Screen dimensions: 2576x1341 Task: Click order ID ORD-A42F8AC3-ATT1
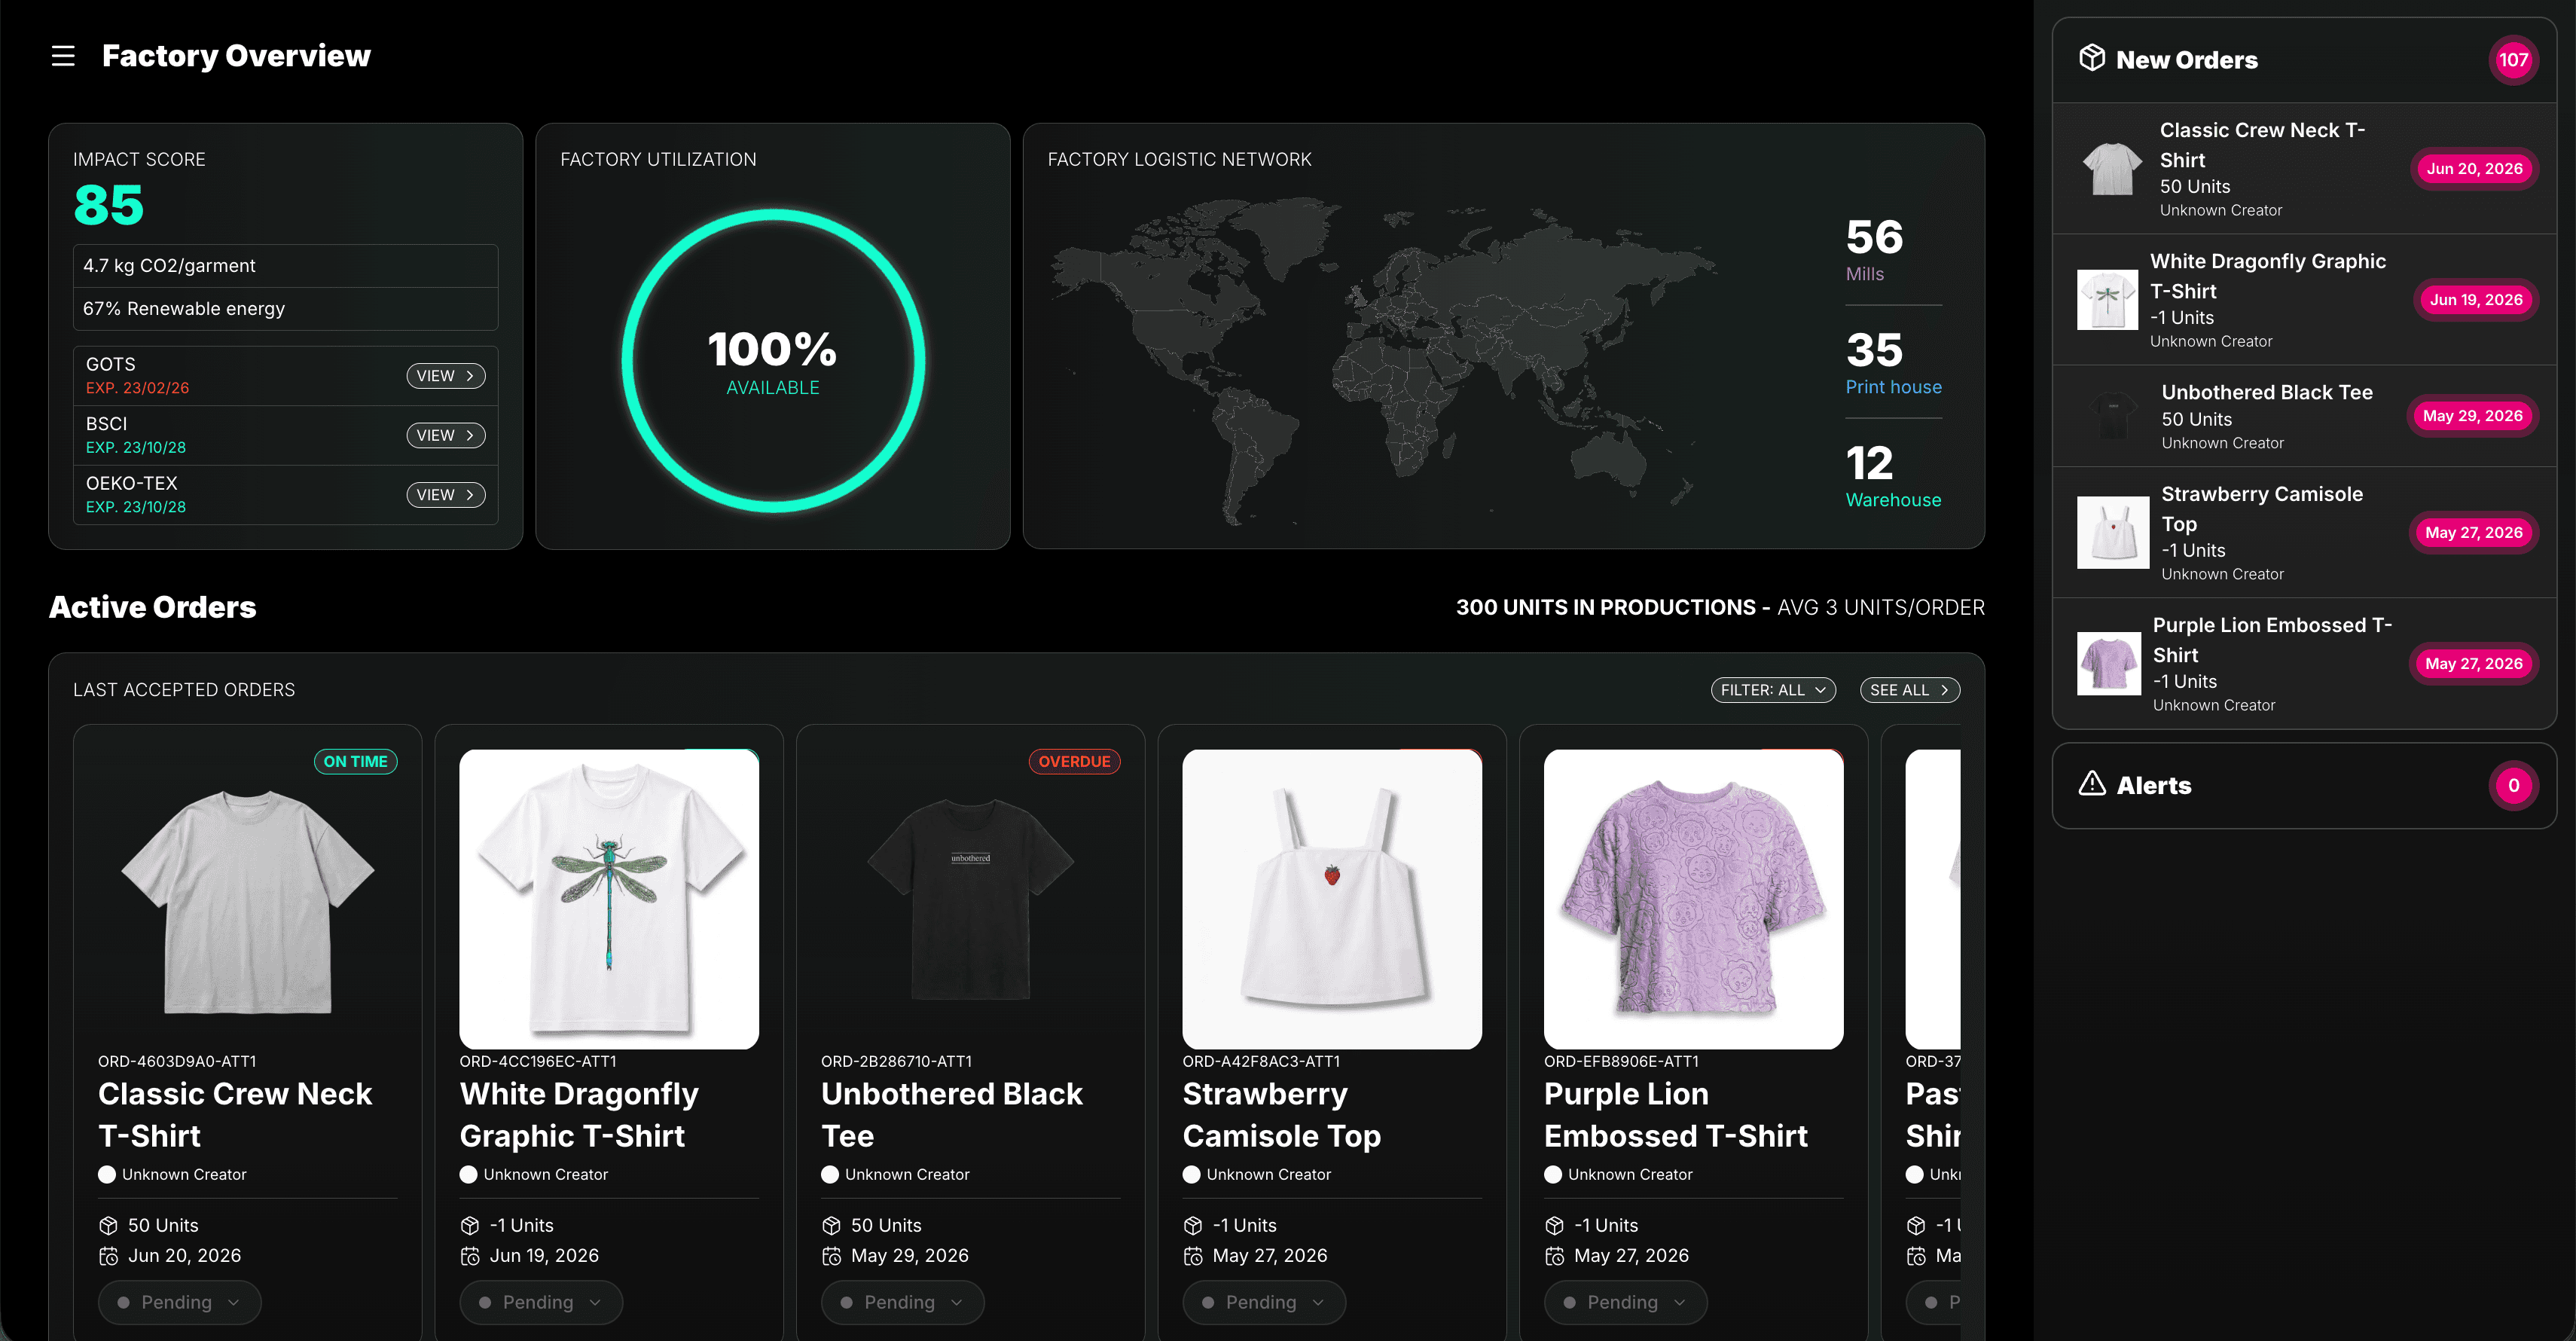(x=1261, y=1061)
